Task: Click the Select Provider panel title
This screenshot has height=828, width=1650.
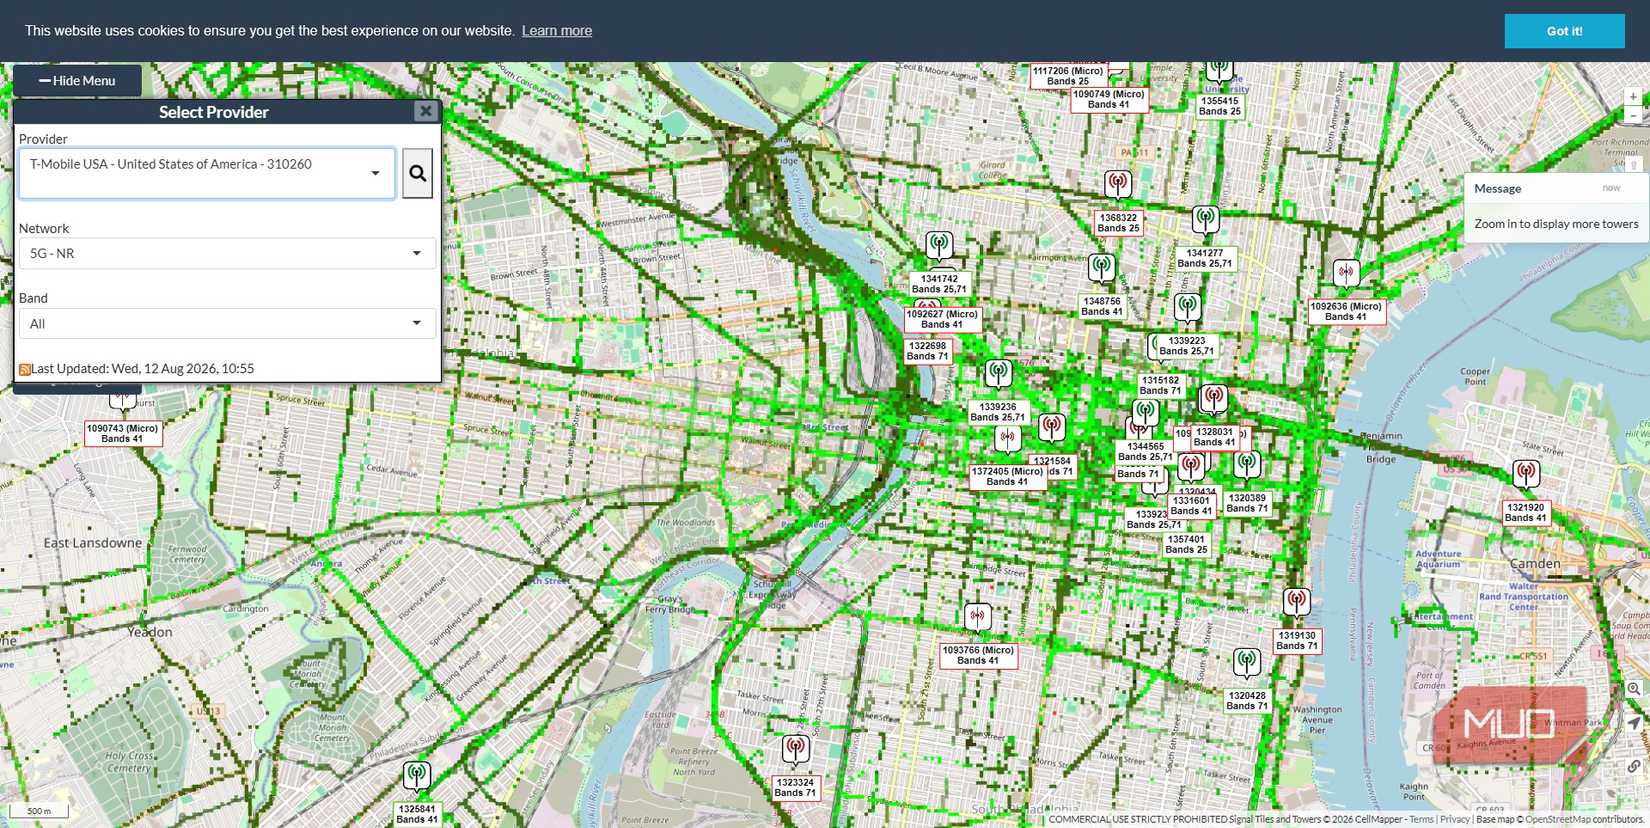Action: tap(214, 112)
